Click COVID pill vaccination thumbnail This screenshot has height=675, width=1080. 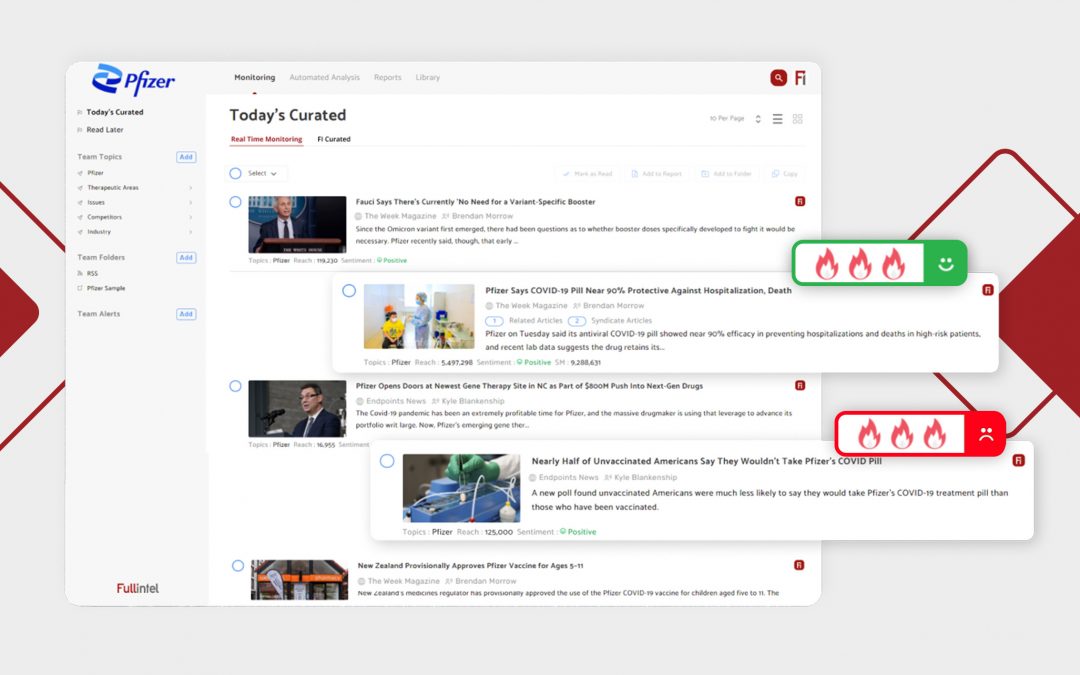pyautogui.click(x=419, y=316)
